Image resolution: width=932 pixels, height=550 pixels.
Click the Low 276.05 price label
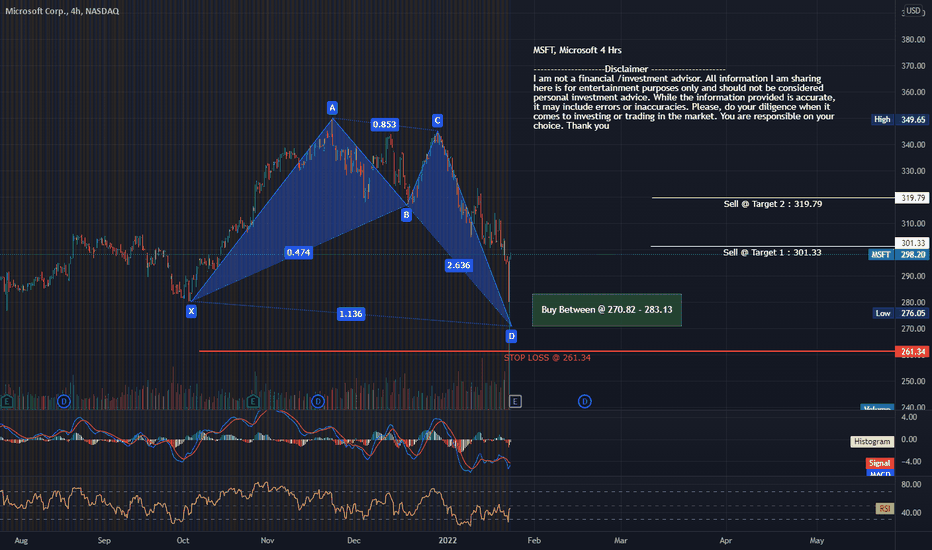[x=900, y=313]
